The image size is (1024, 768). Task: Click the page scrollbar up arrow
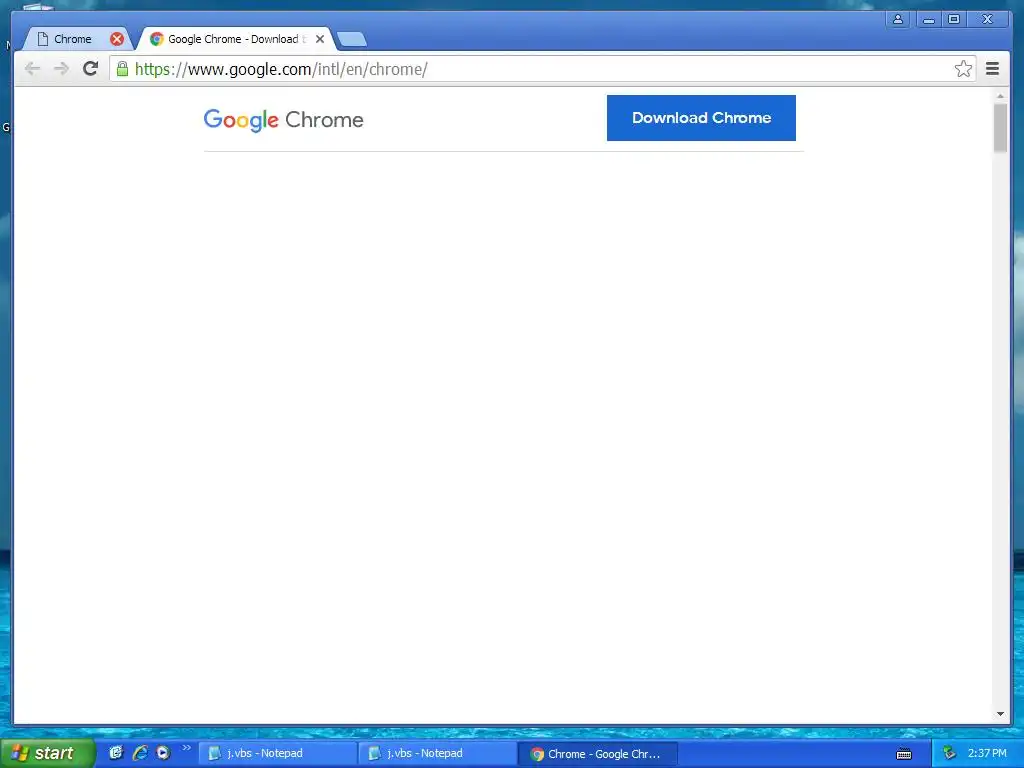pyautogui.click(x=1000, y=96)
